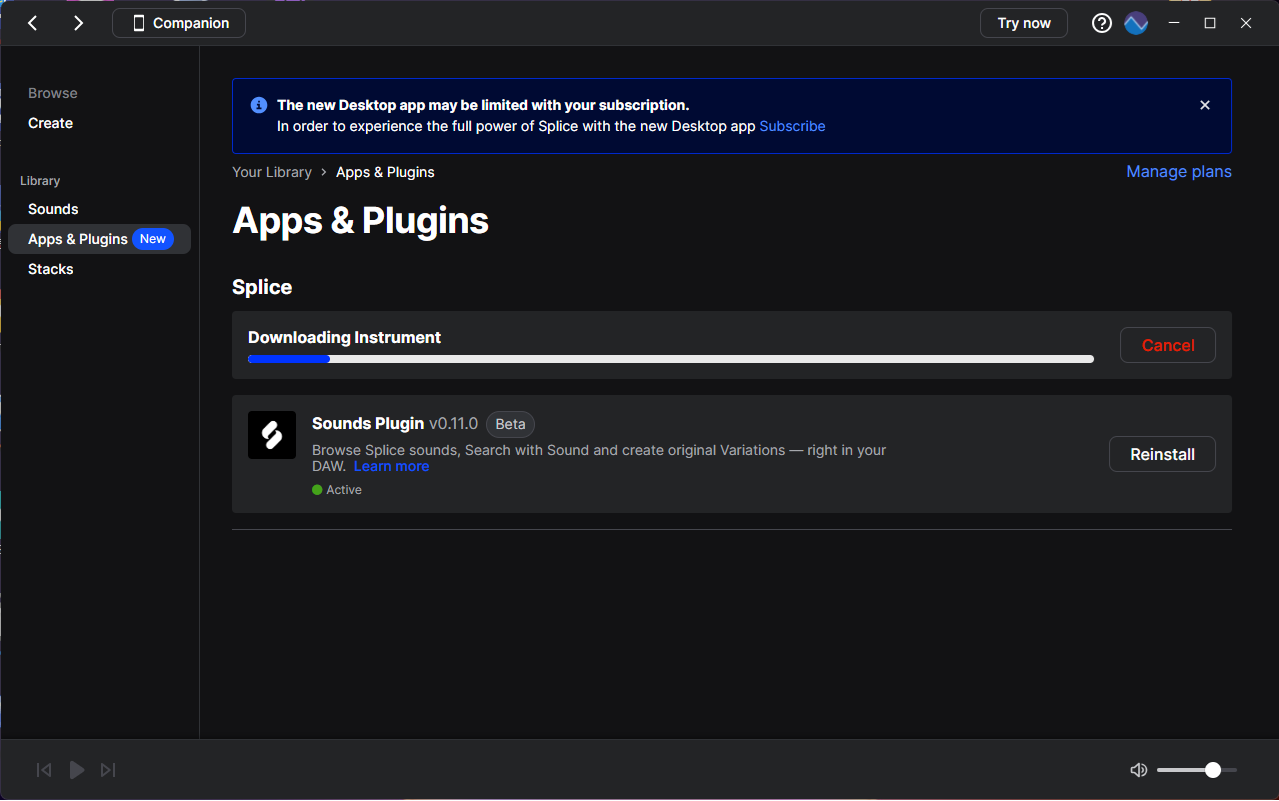Minimize the Splice window
Screen dimensions: 1279x801
tap(1174, 23)
